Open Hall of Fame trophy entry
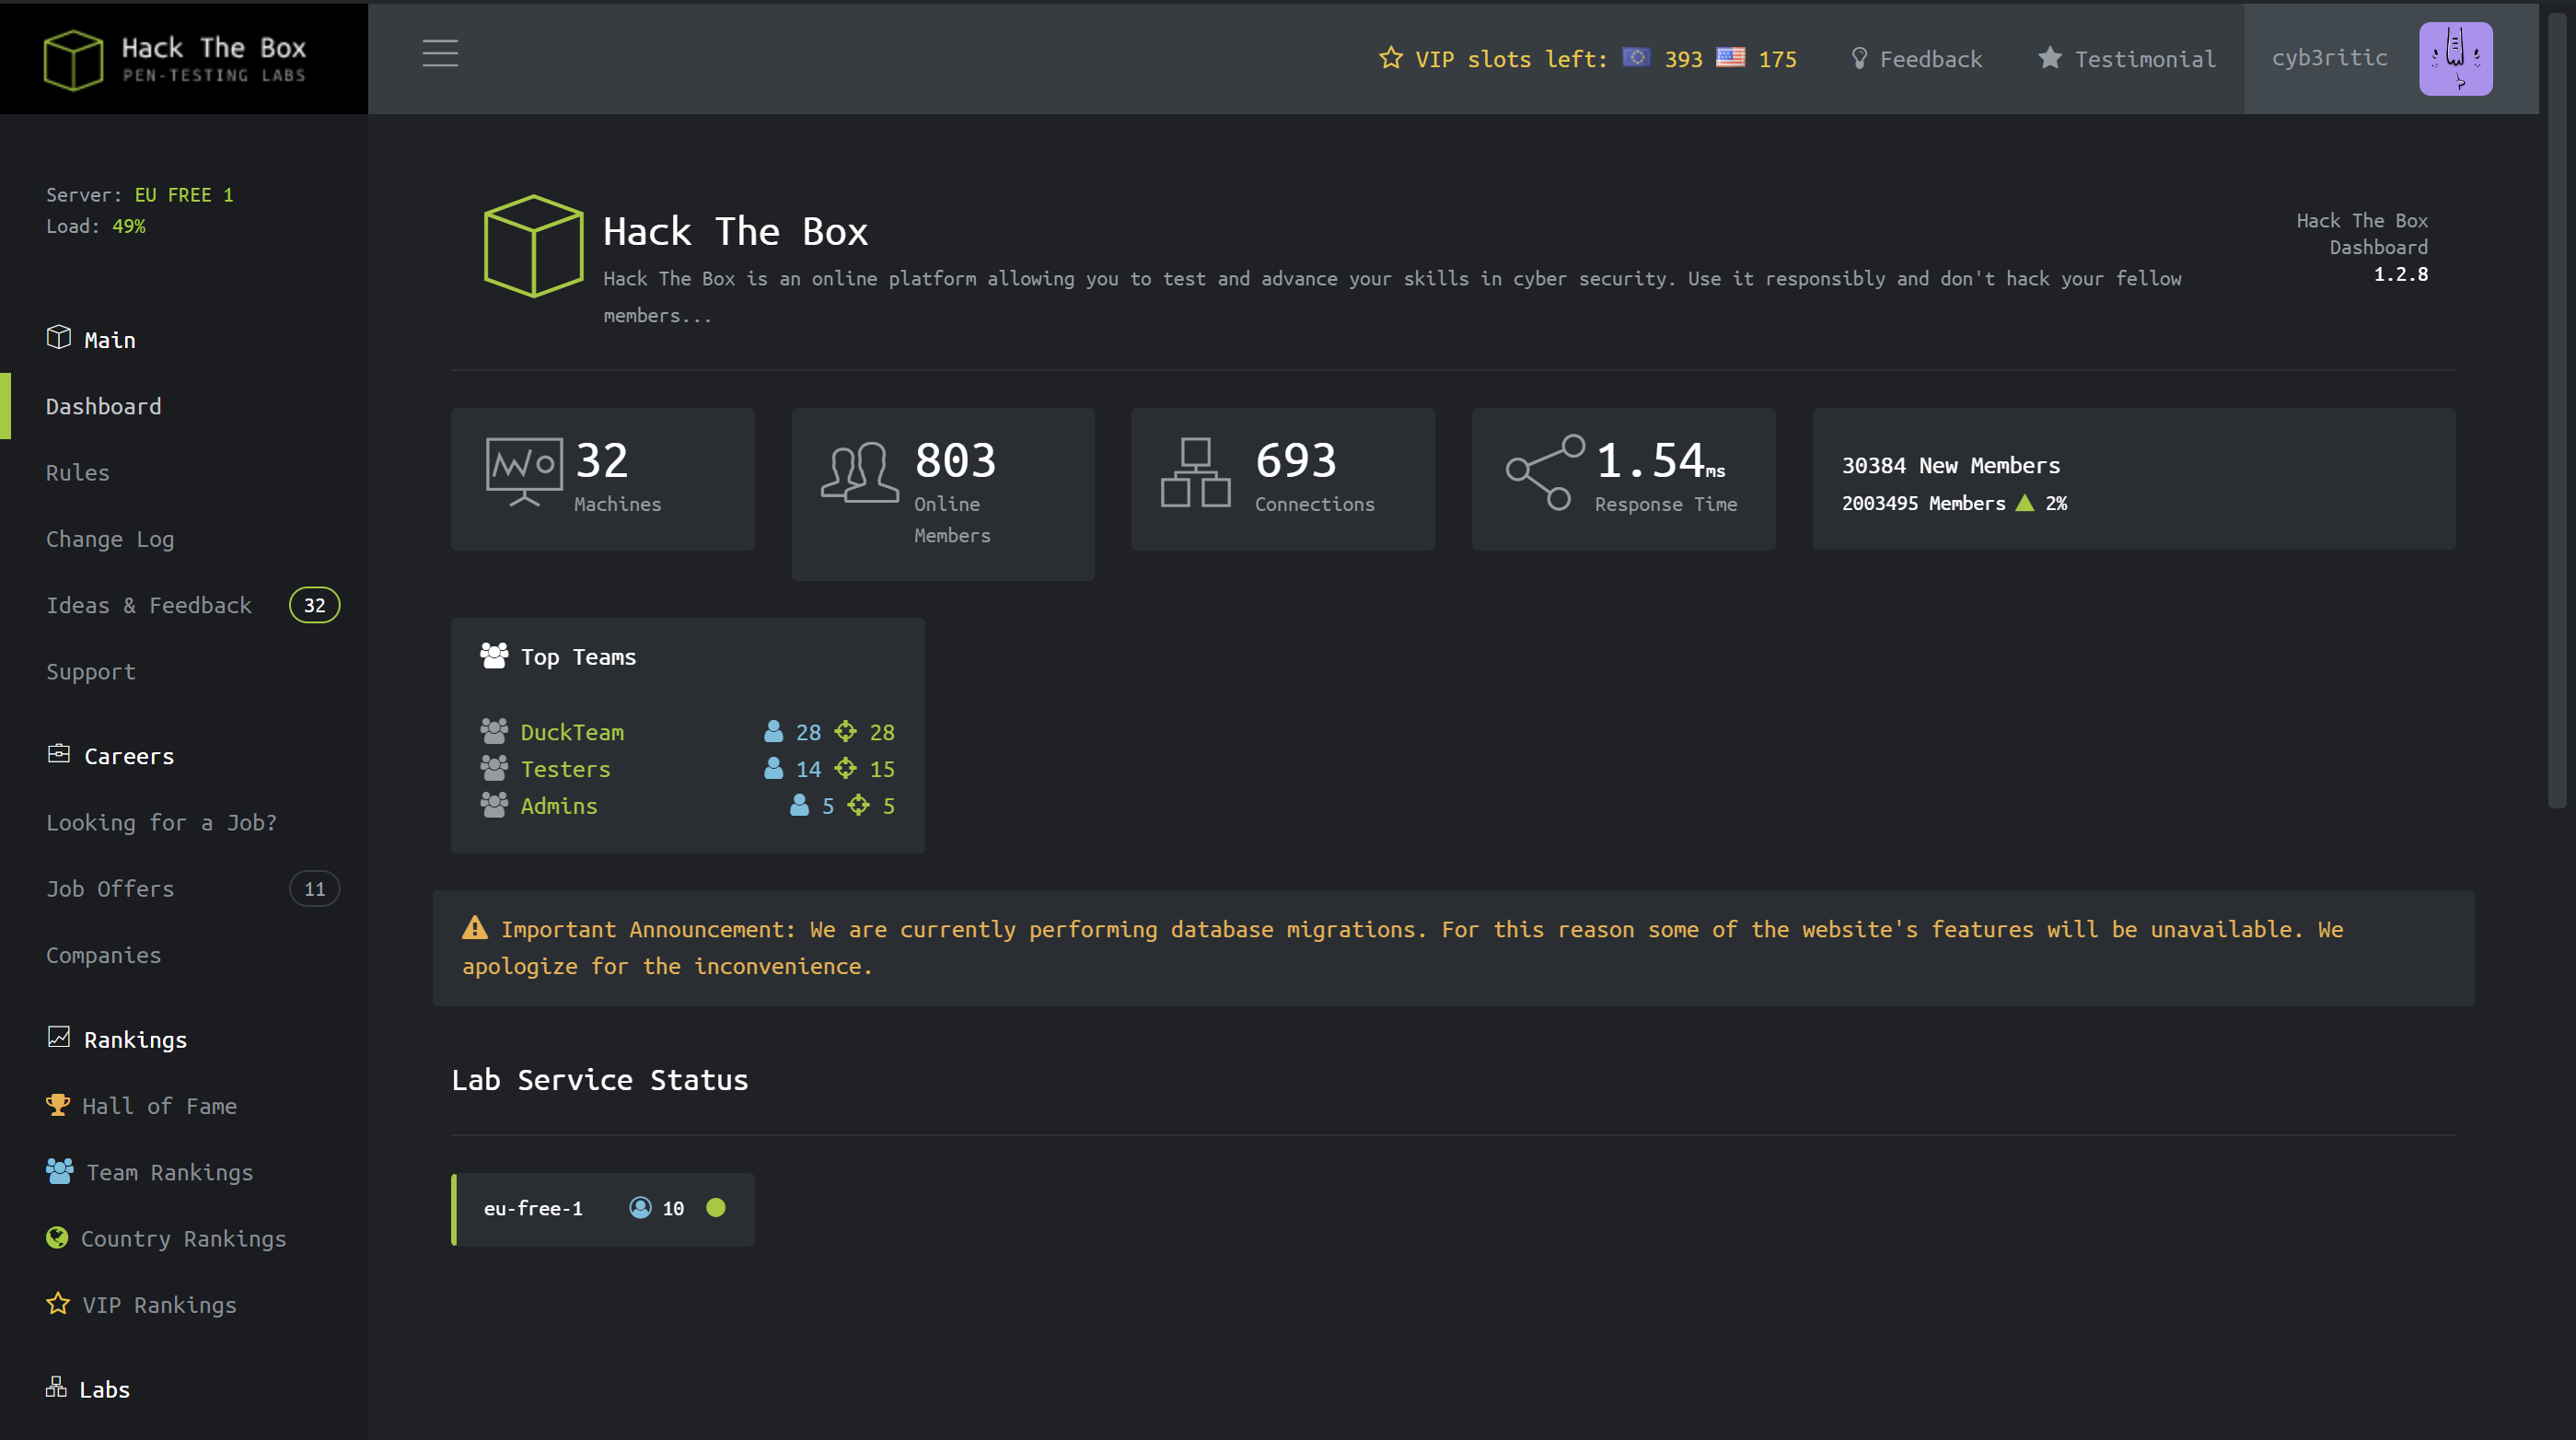Viewport: 2576px width, 1440px height. [x=142, y=1106]
